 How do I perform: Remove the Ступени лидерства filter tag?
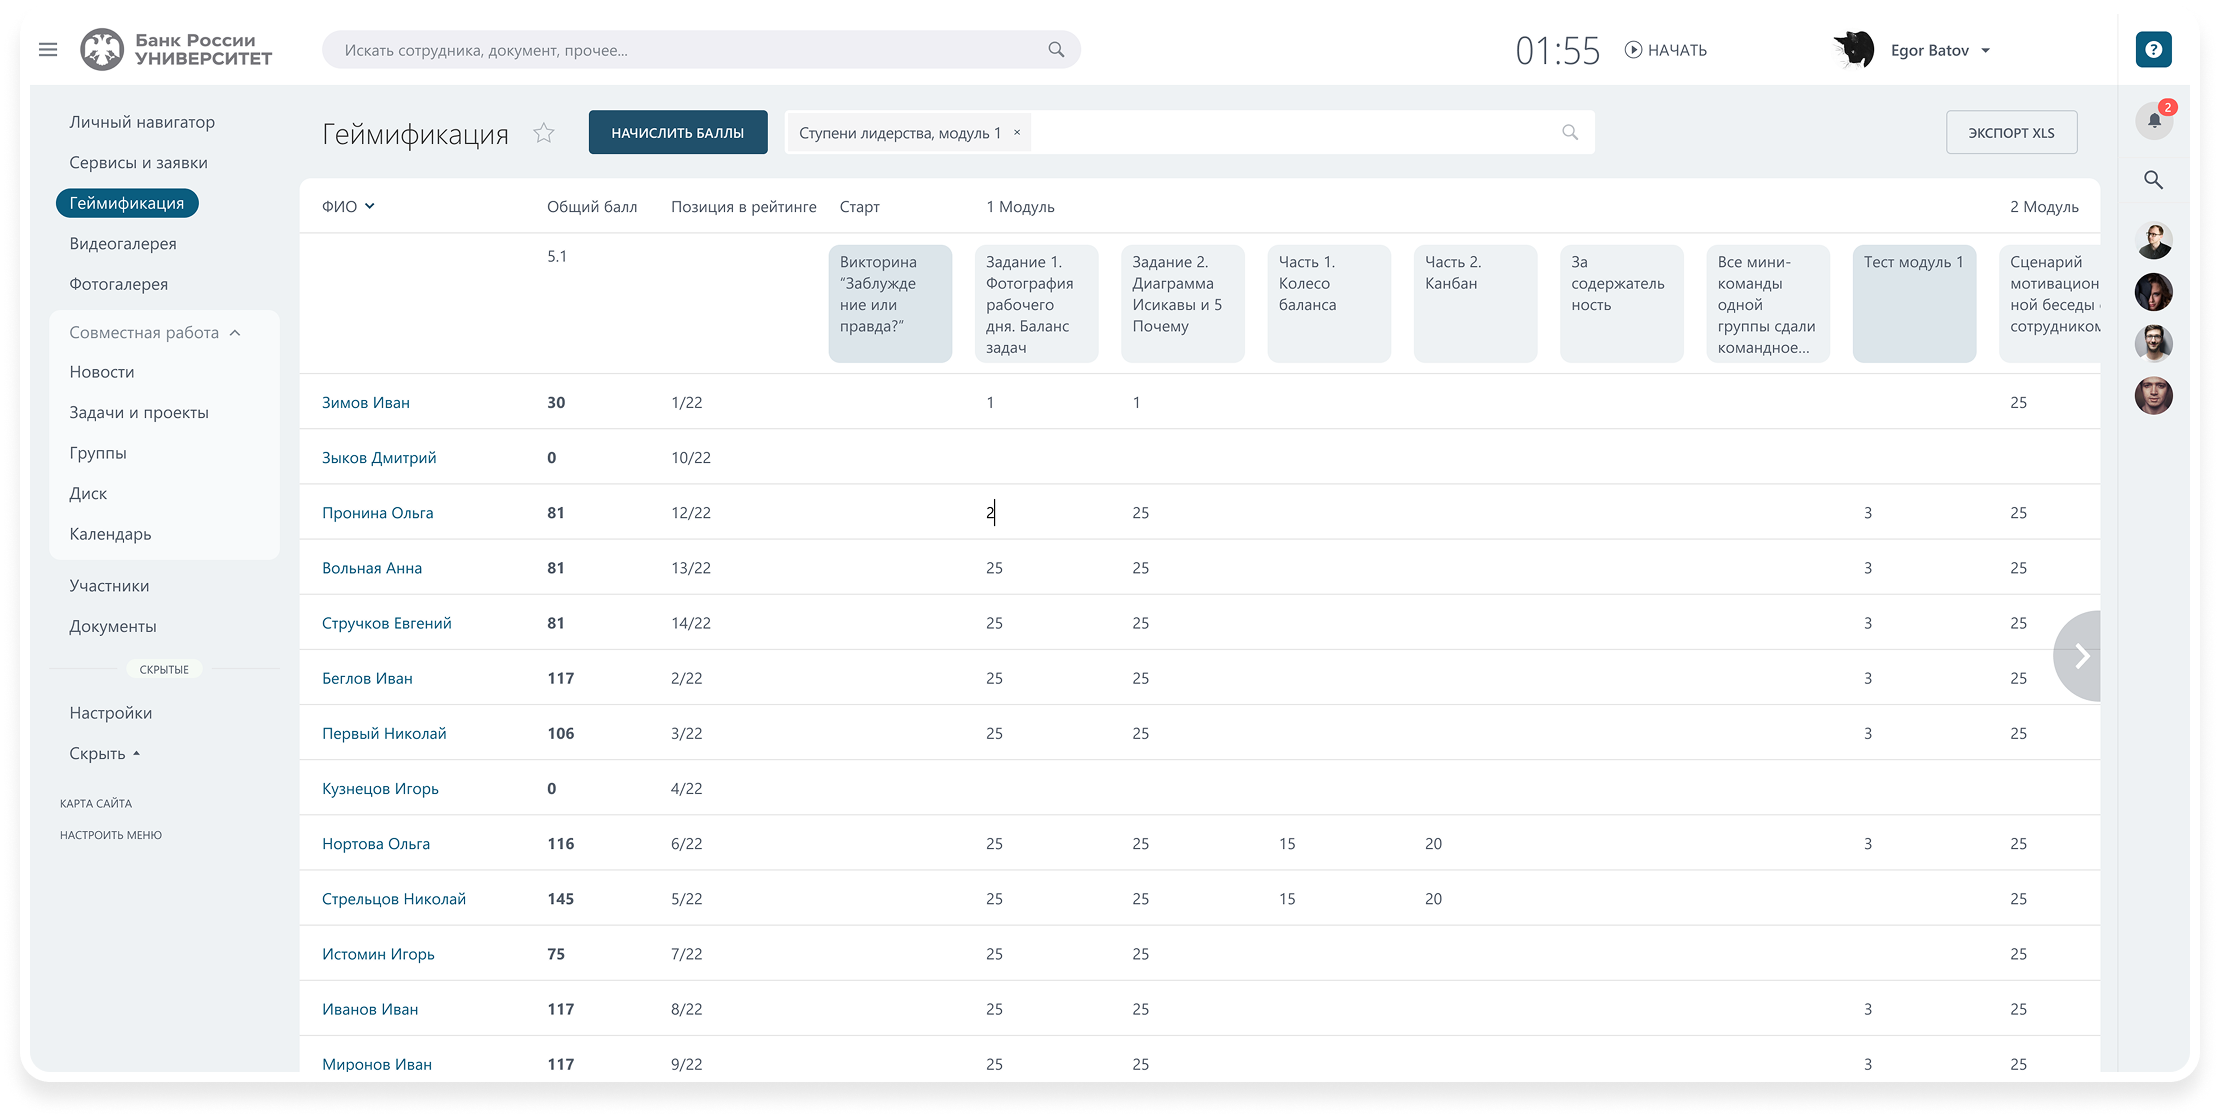(1017, 132)
